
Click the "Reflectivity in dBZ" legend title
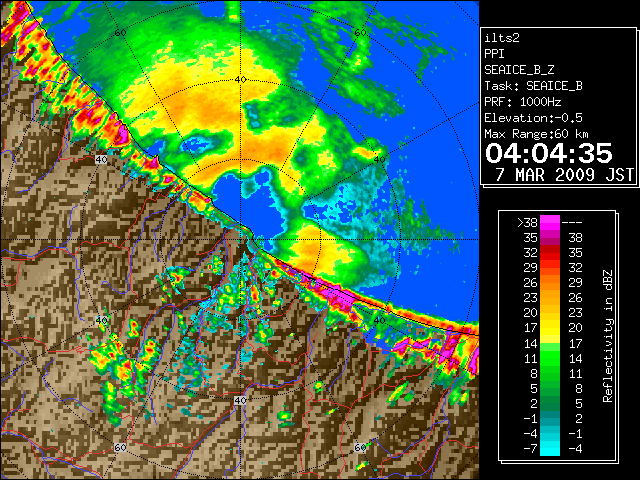tap(608, 336)
